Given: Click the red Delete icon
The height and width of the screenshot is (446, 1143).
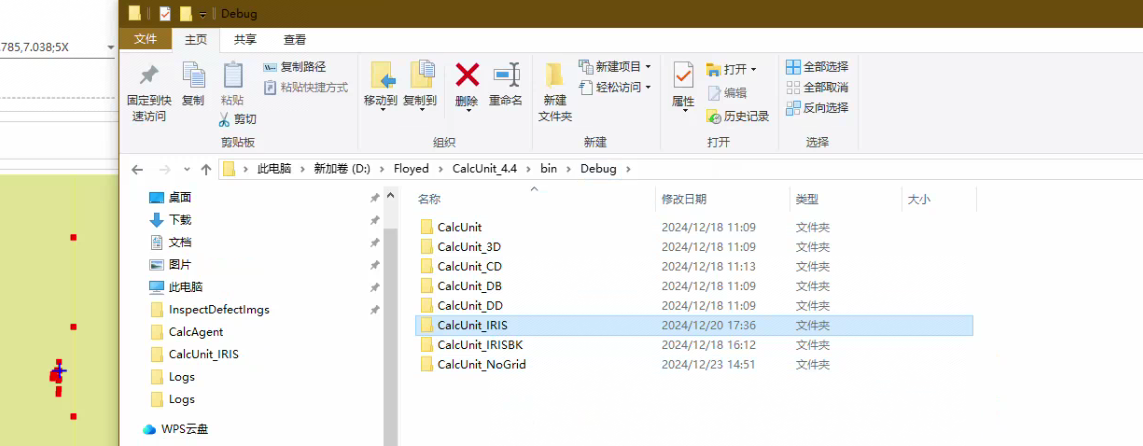Looking at the screenshot, I should (x=466, y=76).
